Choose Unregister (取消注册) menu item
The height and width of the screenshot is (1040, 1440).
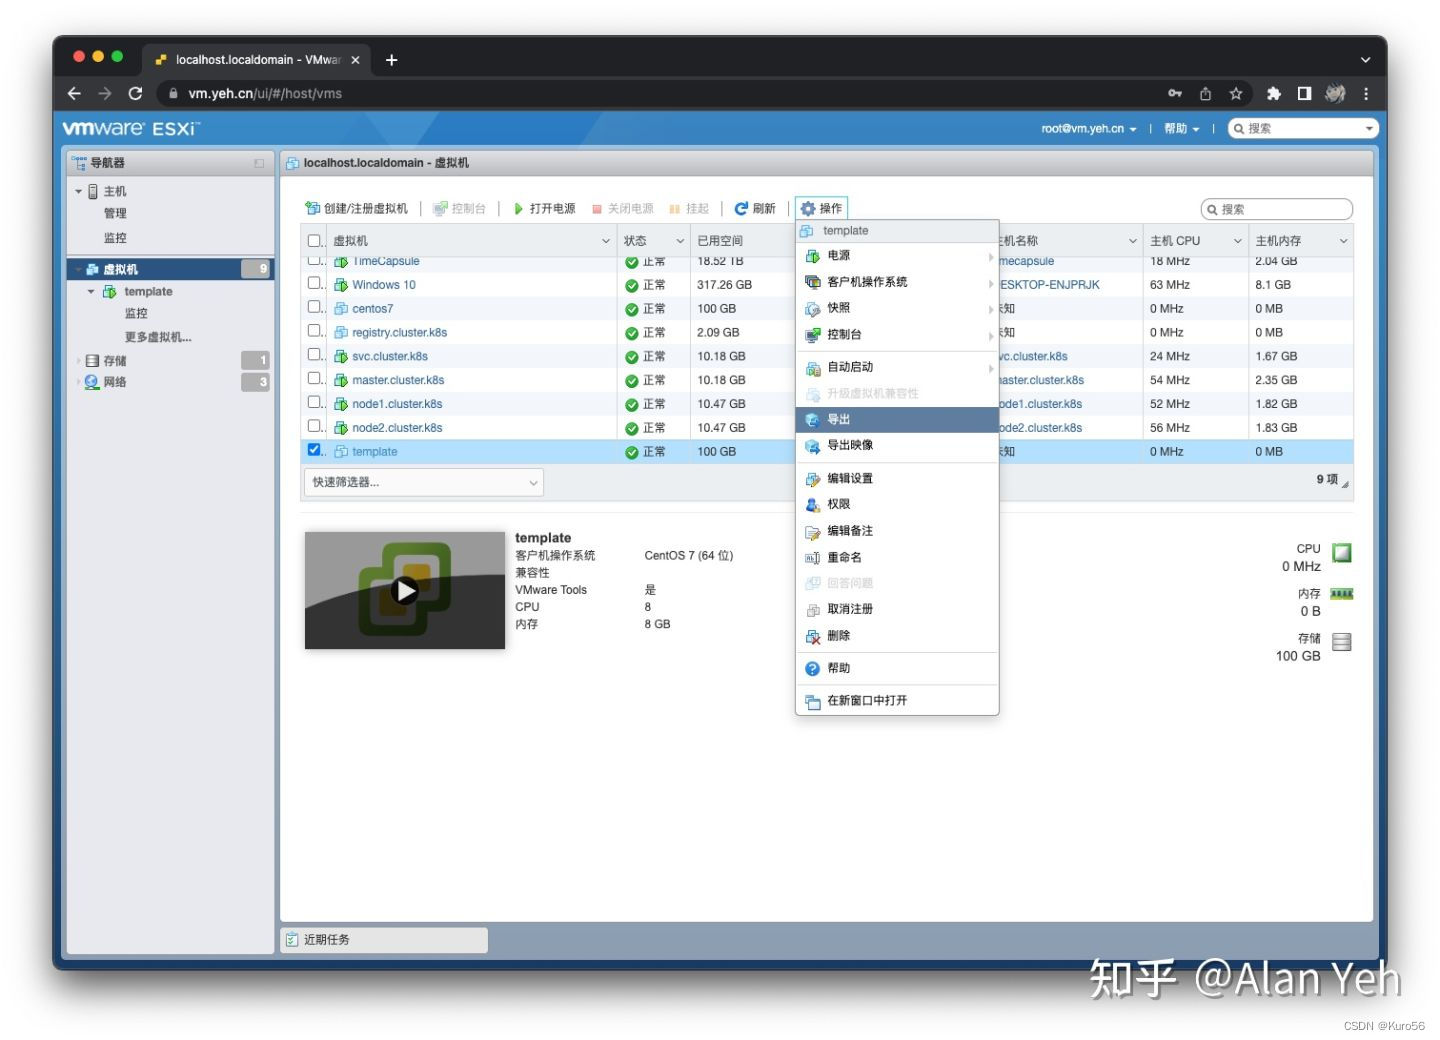(x=897, y=609)
